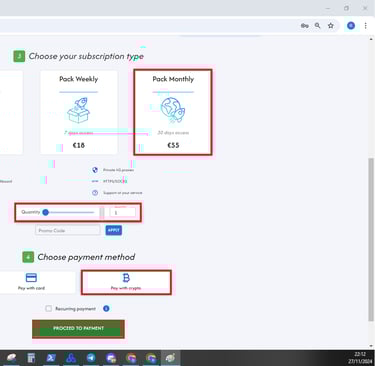Click the scrollbar down arrow
The image size is (375, 366).
click(x=371, y=346)
